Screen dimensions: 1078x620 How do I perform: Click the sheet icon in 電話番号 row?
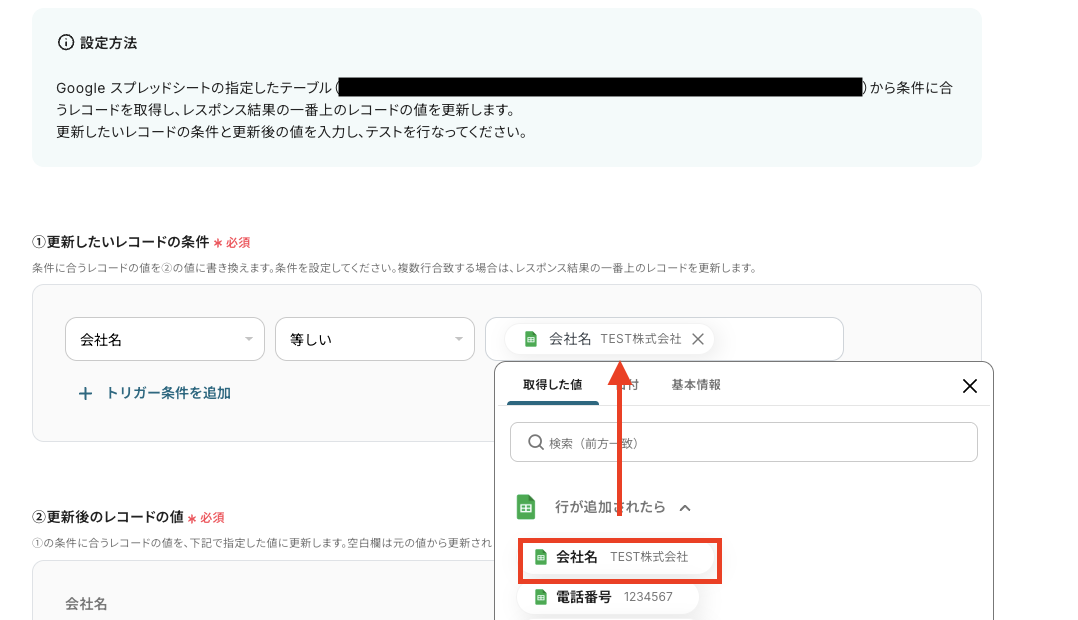[x=541, y=597]
